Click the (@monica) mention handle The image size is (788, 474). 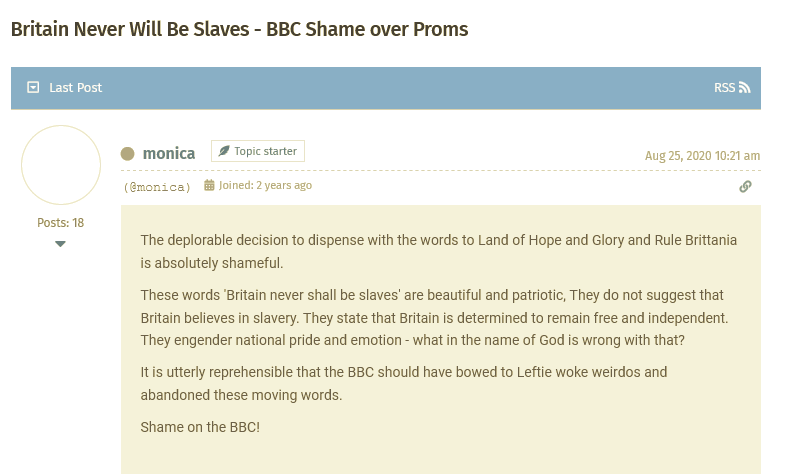(157, 186)
